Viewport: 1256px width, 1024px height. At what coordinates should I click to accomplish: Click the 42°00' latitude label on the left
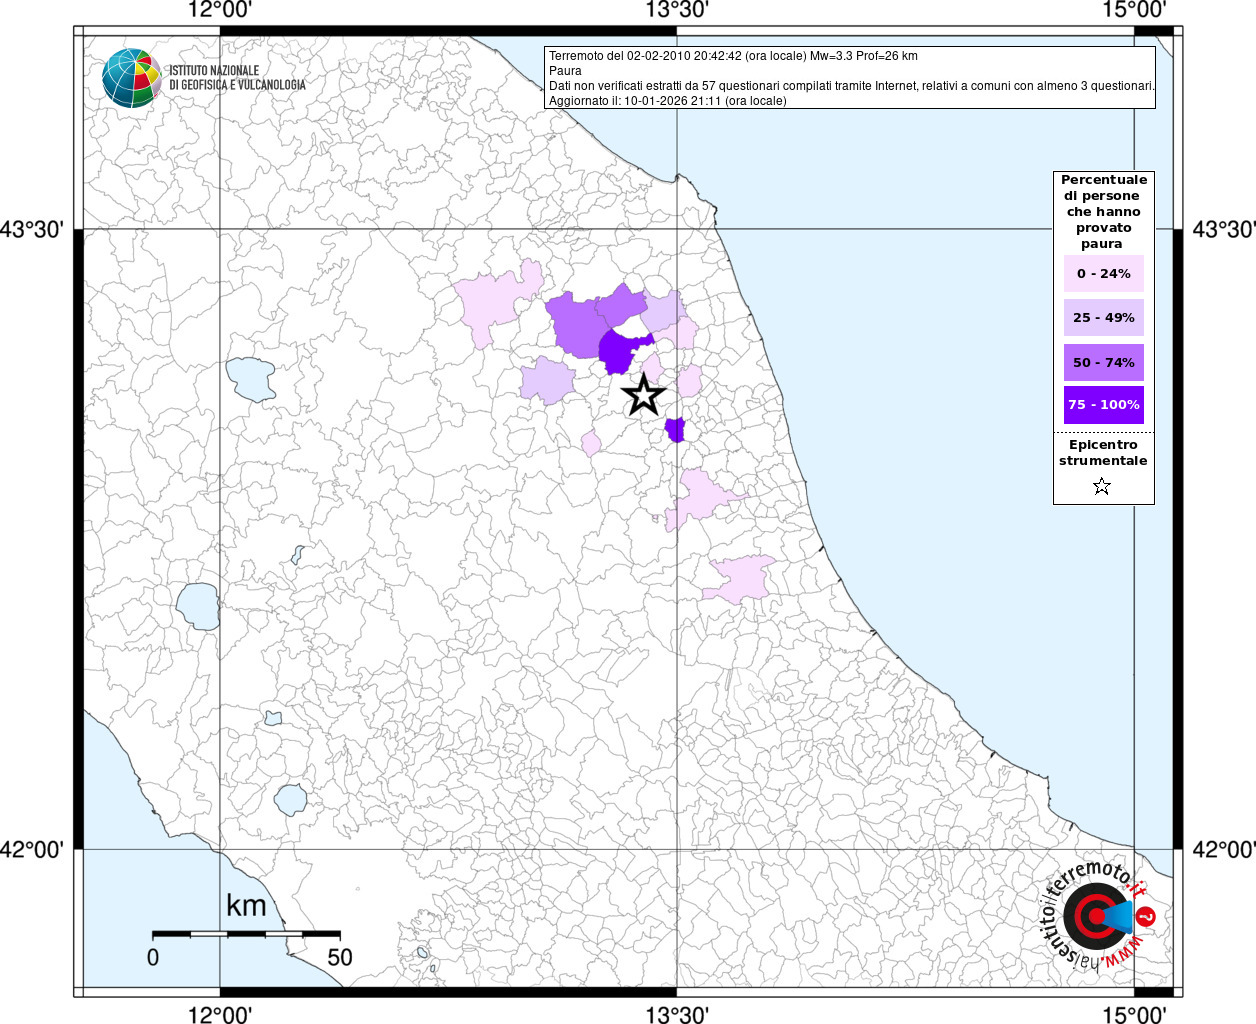(33, 850)
